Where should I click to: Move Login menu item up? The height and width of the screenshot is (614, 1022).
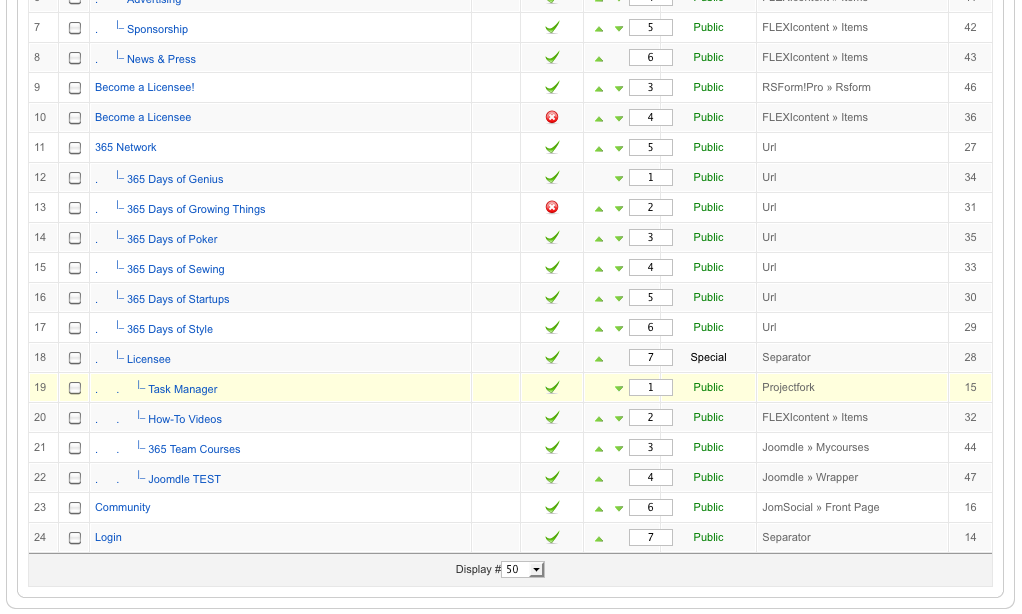click(x=599, y=538)
